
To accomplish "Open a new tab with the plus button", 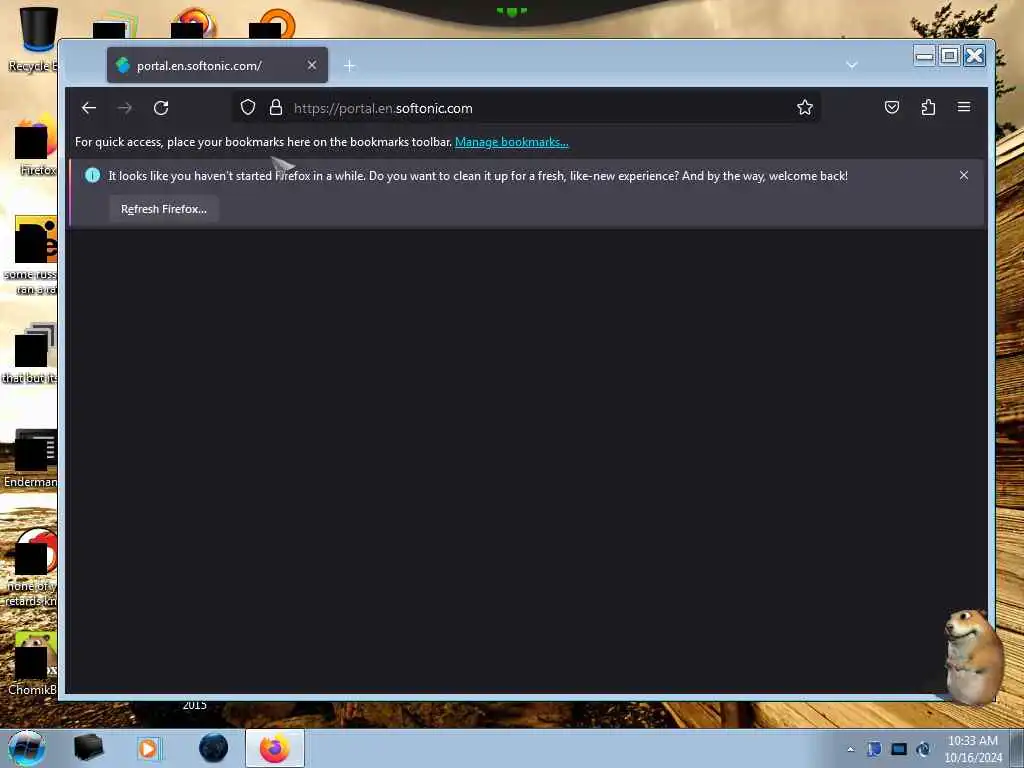I will pos(349,65).
